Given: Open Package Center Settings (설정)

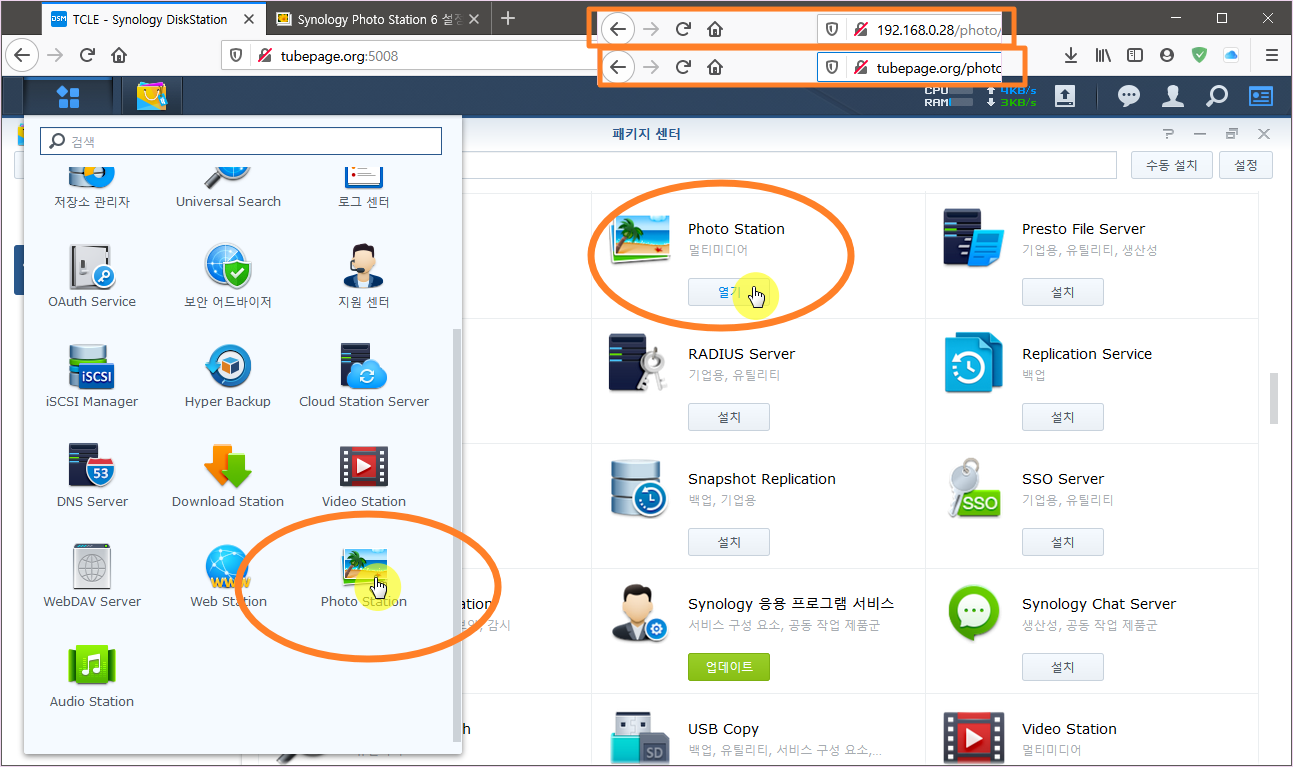Looking at the screenshot, I should [x=1246, y=166].
